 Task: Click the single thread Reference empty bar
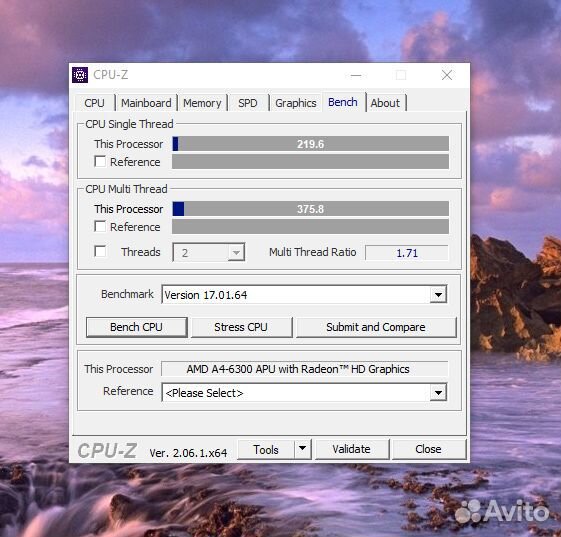click(x=311, y=162)
